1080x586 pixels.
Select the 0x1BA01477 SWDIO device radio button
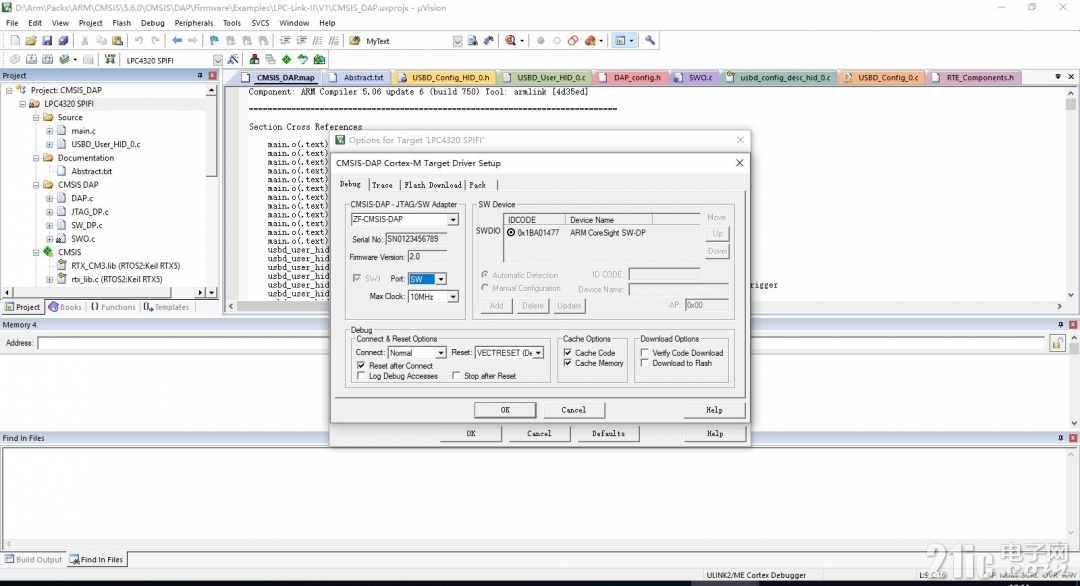click(511, 233)
